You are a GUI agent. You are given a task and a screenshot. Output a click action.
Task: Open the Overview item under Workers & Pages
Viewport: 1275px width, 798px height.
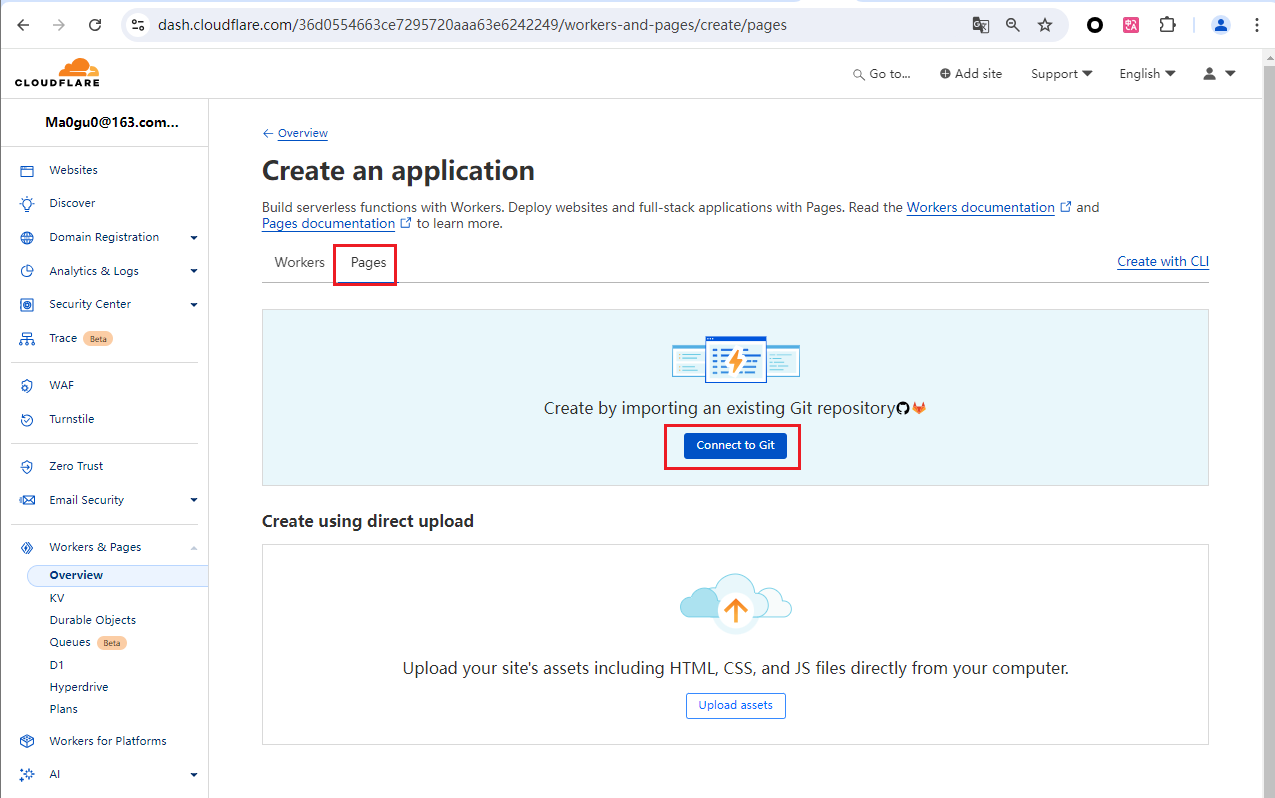(118, 576)
